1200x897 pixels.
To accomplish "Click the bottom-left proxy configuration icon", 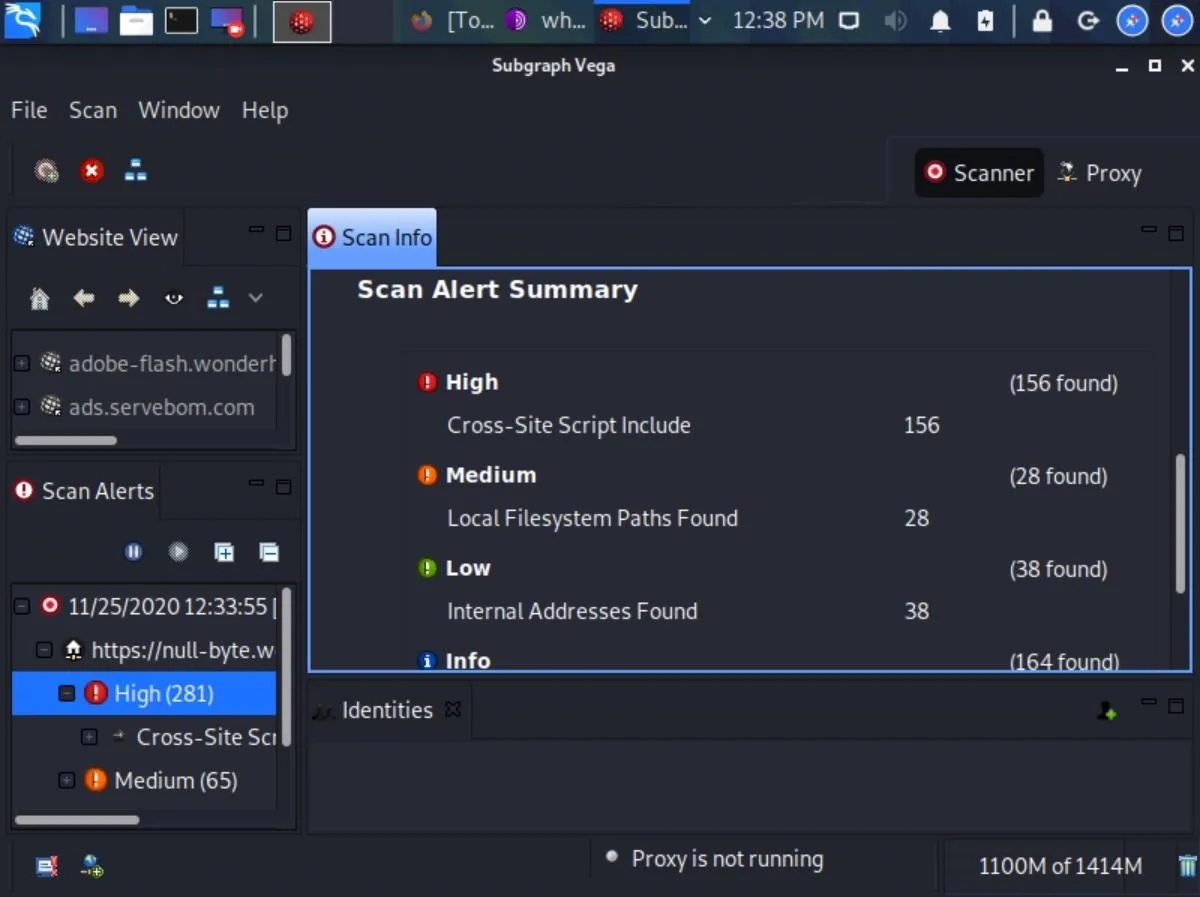I will click(x=92, y=866).
